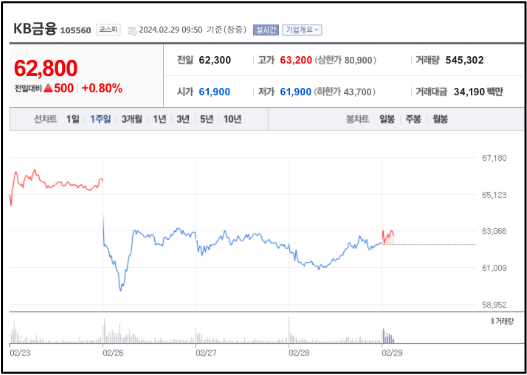Switch to 월봉 candlestick chart
Viewport: 527px width, 375px height.
440,119
